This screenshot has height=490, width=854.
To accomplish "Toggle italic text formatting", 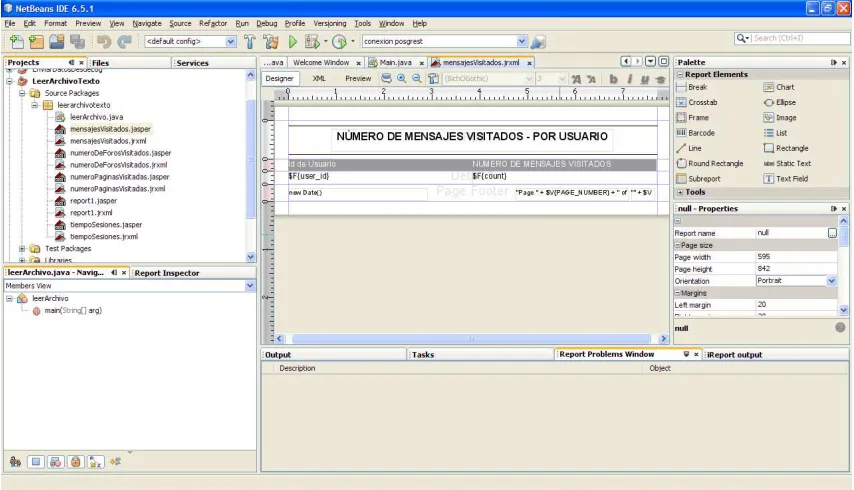I will [x=630, y=79].
